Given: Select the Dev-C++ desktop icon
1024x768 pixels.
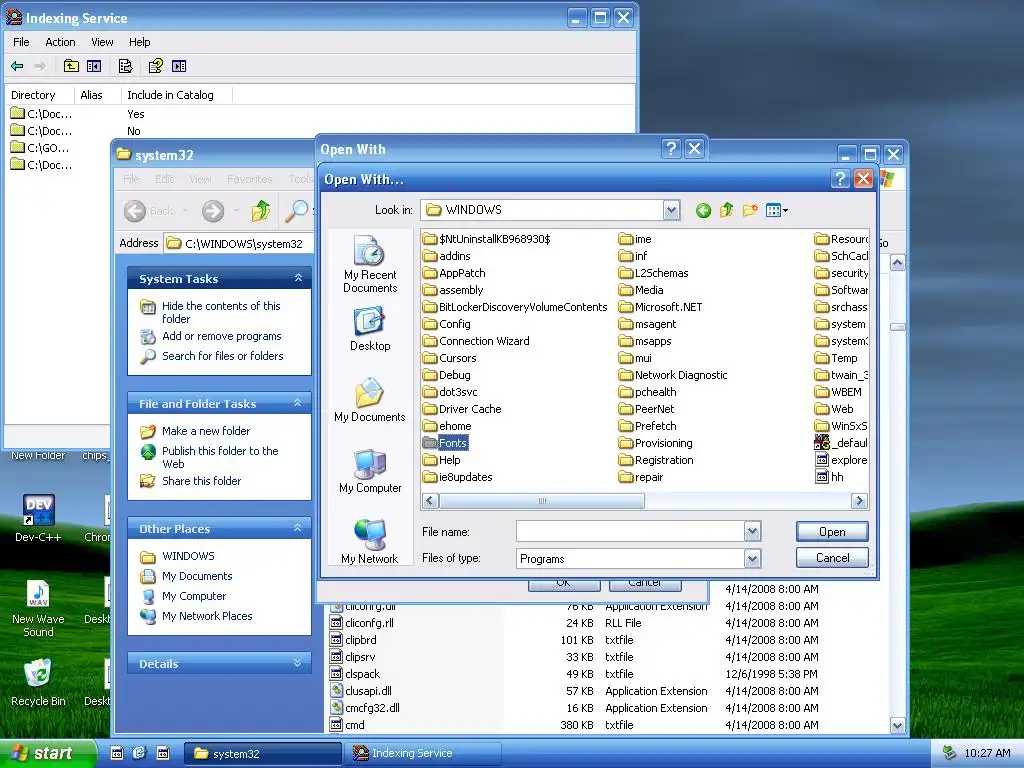Looking at the screenshot, I should 38,519.
